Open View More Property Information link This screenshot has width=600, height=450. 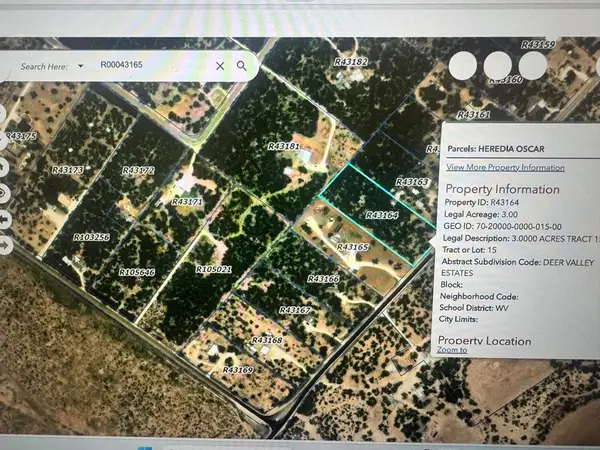coord(505,167)
